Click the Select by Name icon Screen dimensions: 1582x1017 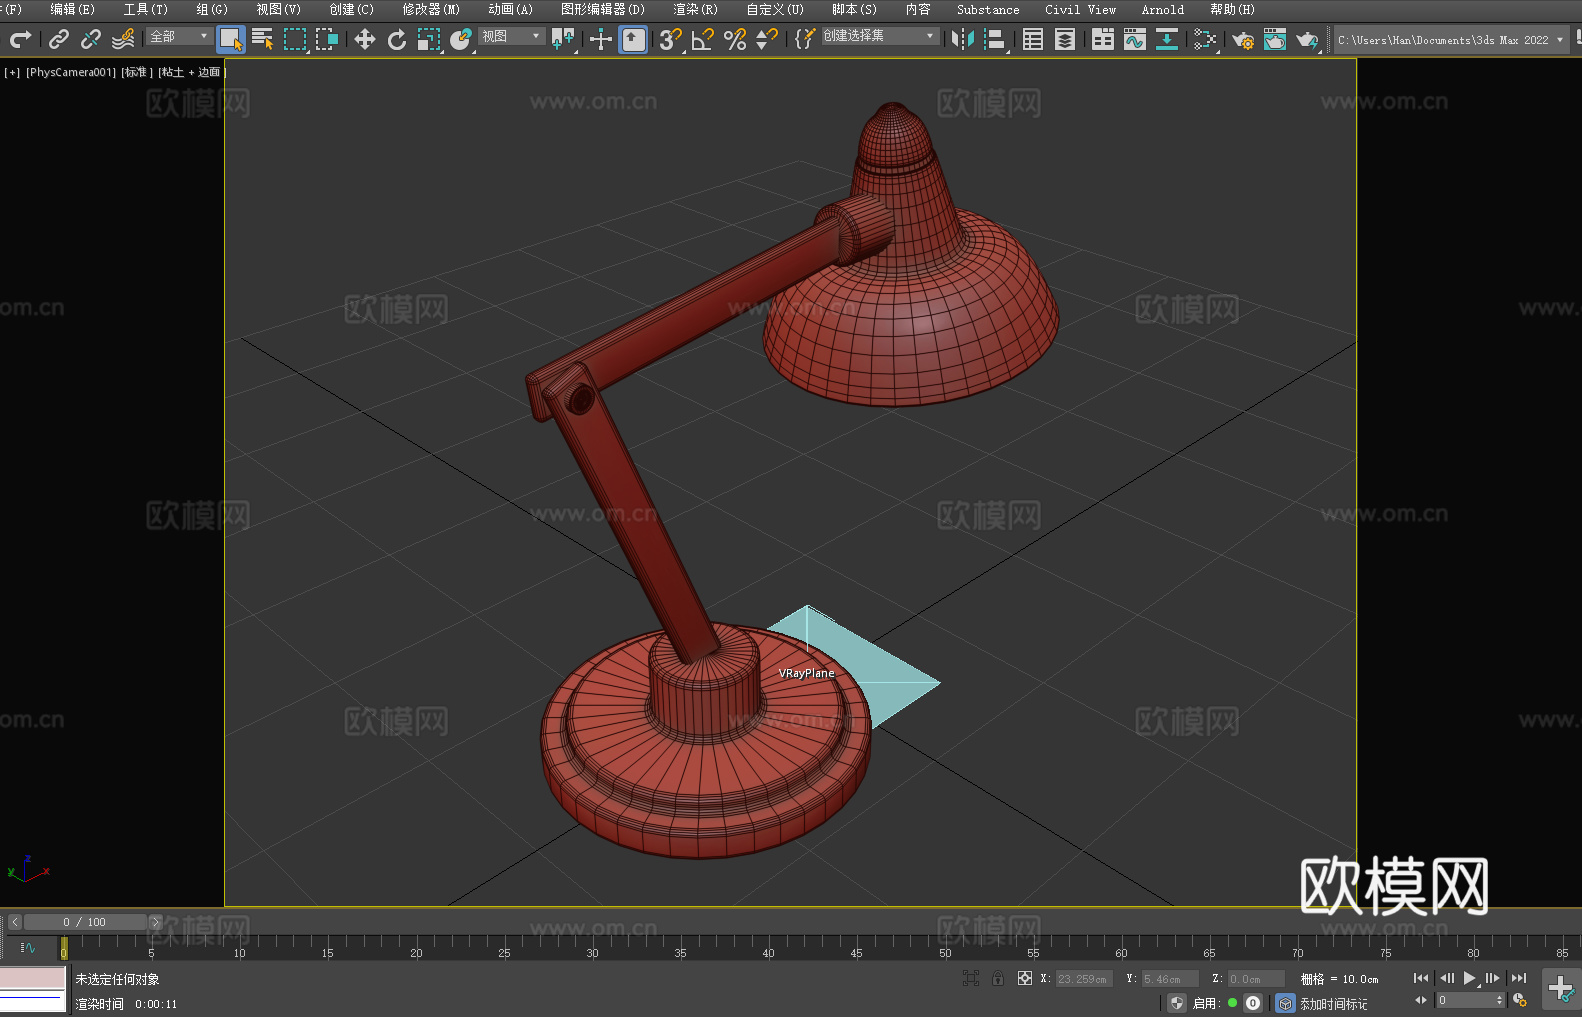pyautogui.click(x=262, y=39)
